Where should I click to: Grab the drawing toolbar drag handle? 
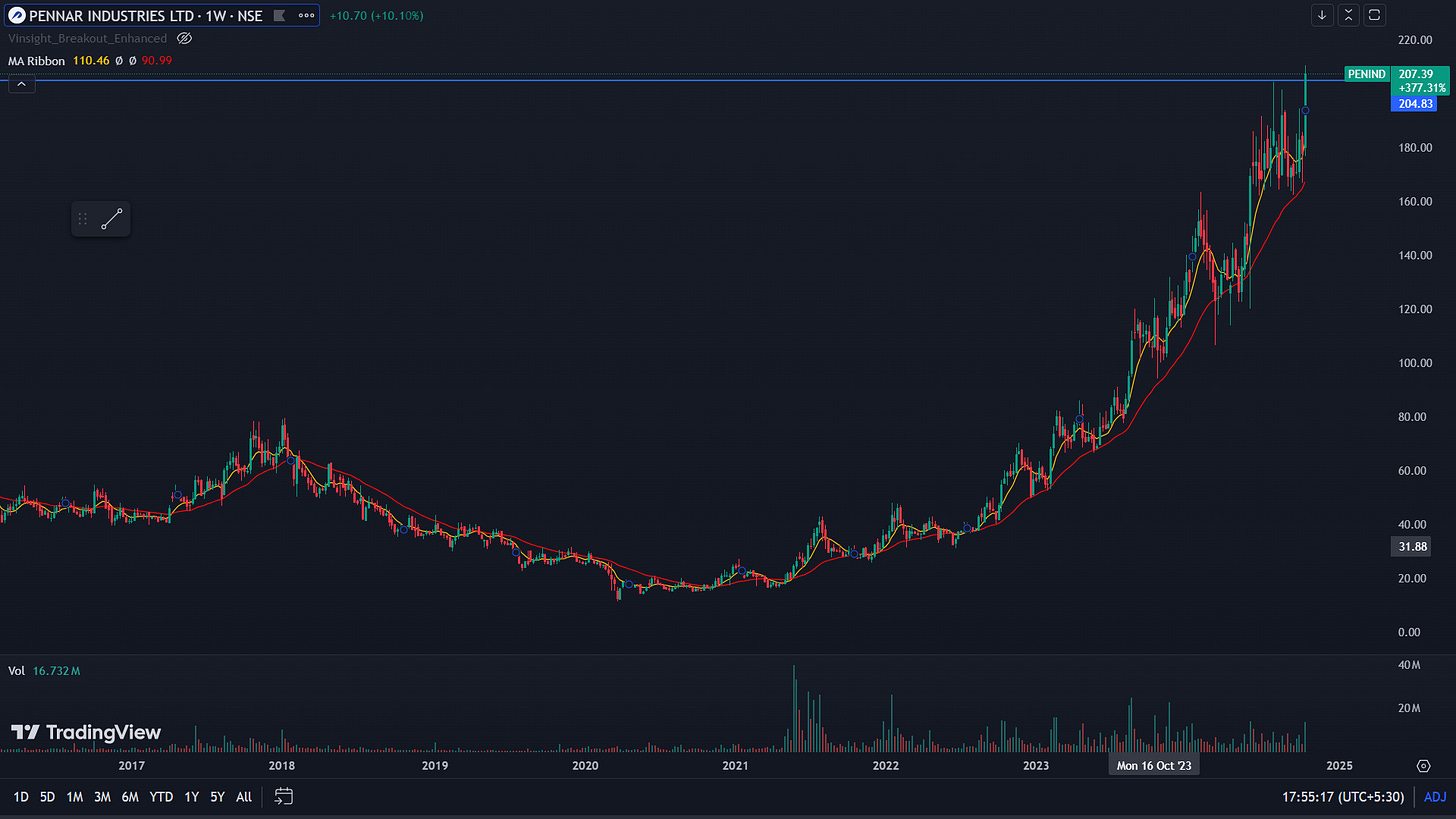pyautogui.click(x=83, y=219)
